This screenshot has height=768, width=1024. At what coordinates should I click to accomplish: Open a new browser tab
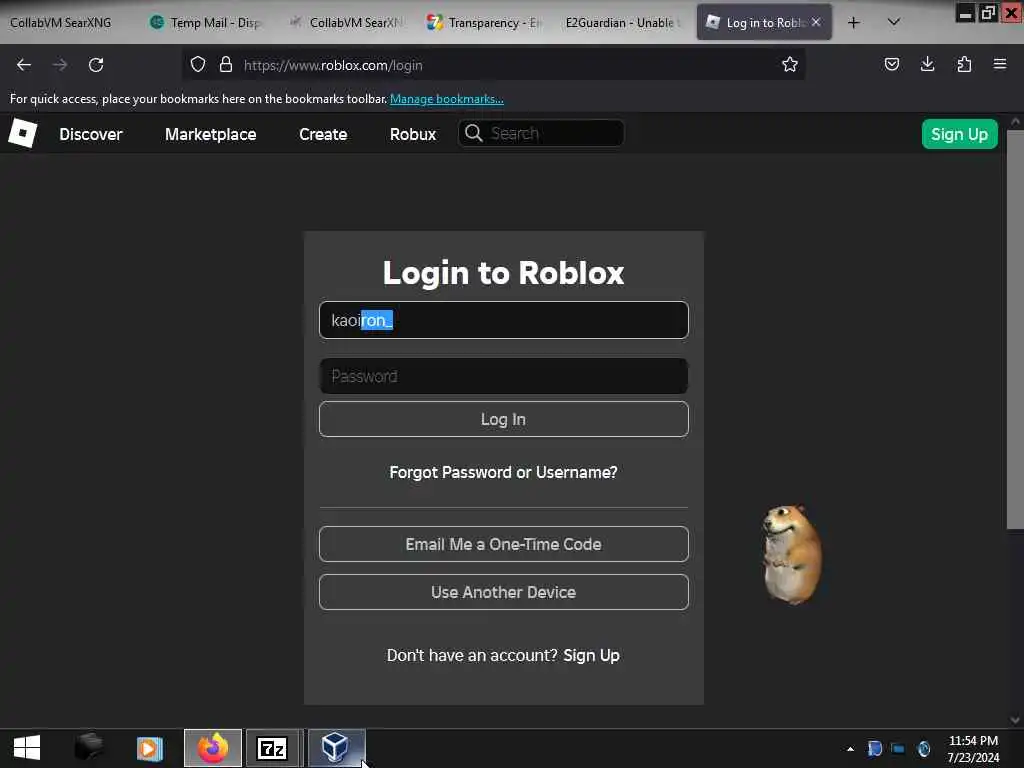tap(854, 23)
